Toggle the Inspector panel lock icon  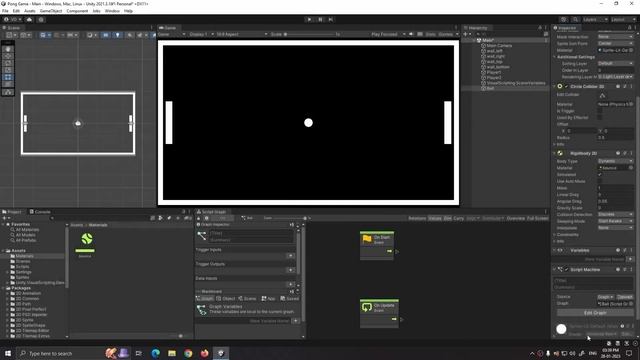pos(629,28)
